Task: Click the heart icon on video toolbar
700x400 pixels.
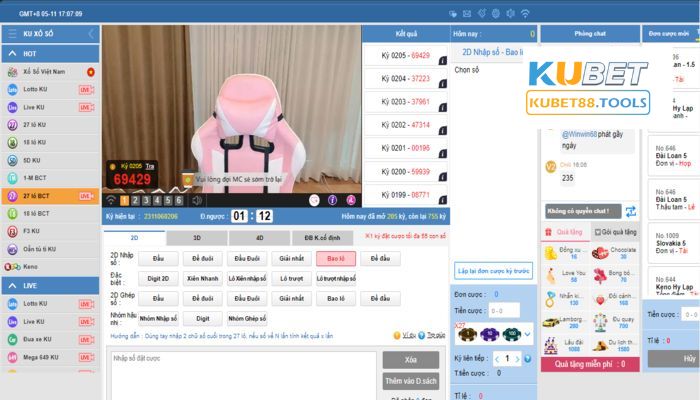Action: click(x=314, y=200)
